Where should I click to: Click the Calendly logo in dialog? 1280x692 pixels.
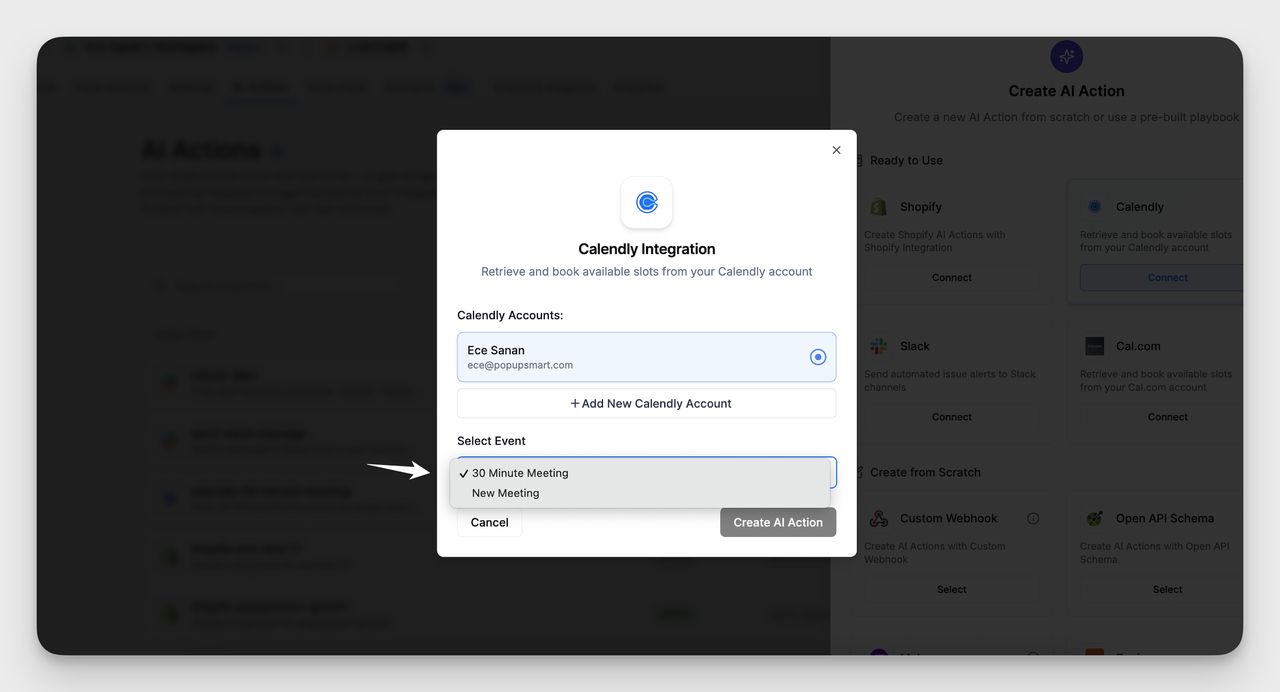pos(646,203)
